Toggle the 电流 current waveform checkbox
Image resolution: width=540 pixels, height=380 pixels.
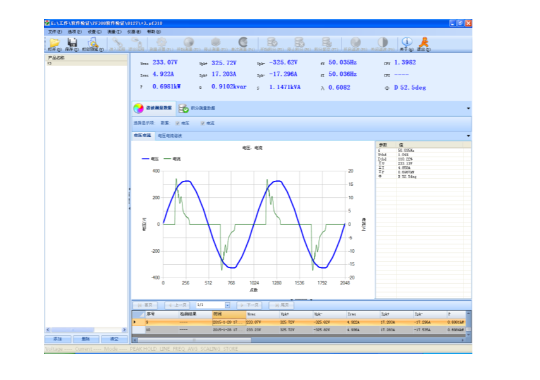click(x=202, y=123)
